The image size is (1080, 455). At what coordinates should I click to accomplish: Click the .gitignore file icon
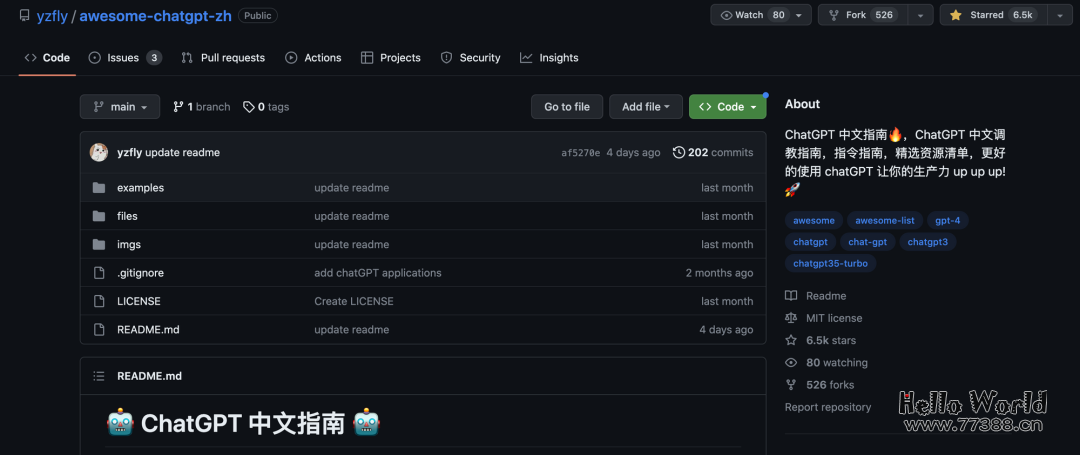99,273
